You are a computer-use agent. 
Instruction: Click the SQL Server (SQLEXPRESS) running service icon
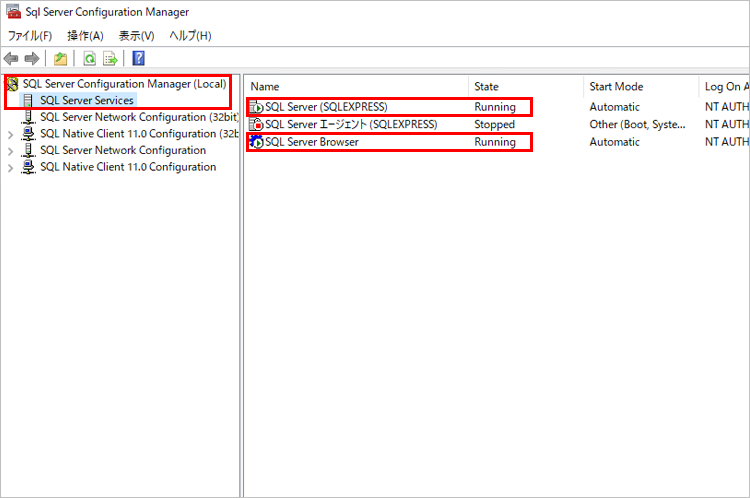(256, 107)
